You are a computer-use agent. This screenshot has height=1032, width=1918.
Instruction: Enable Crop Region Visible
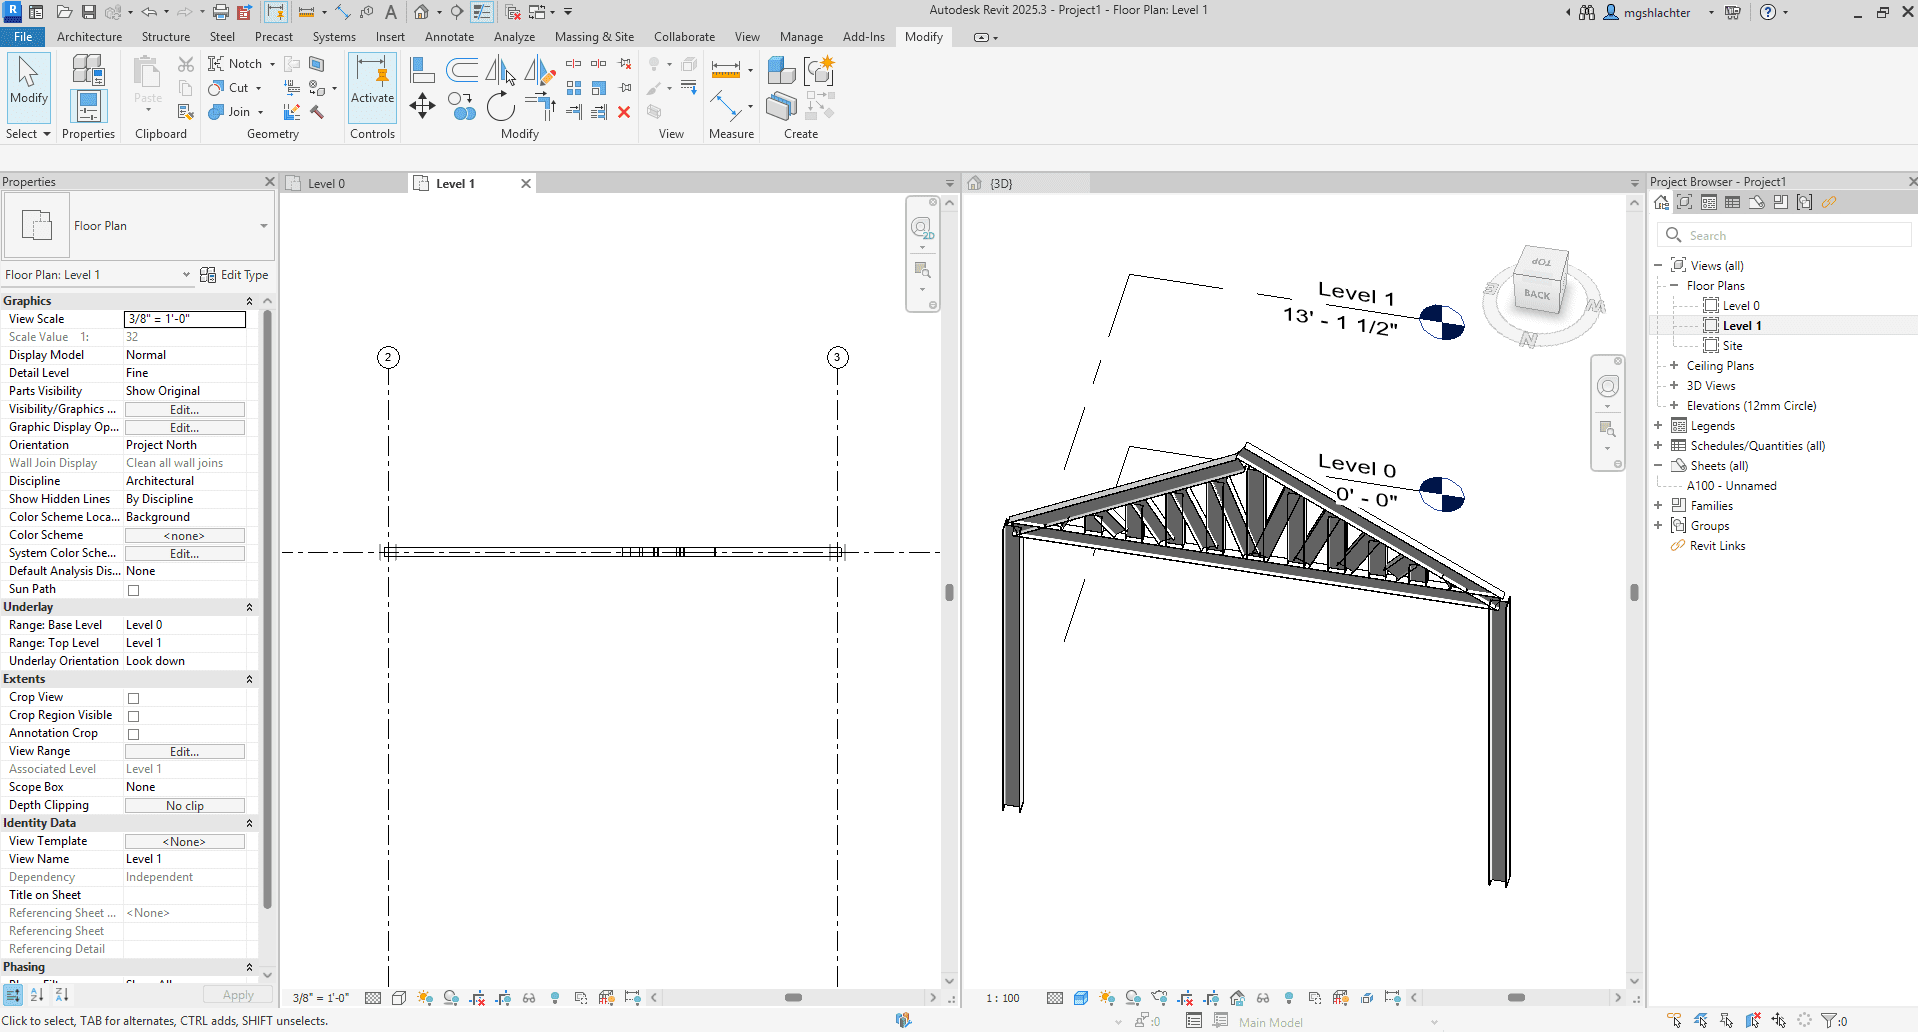click(134, 715)
